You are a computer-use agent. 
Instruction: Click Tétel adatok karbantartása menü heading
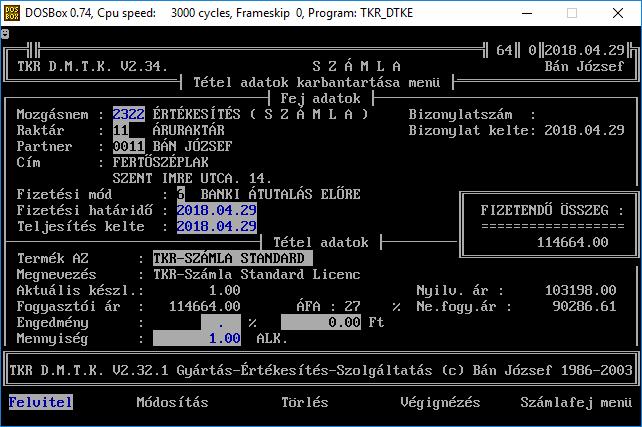click(x=317, y=82)
